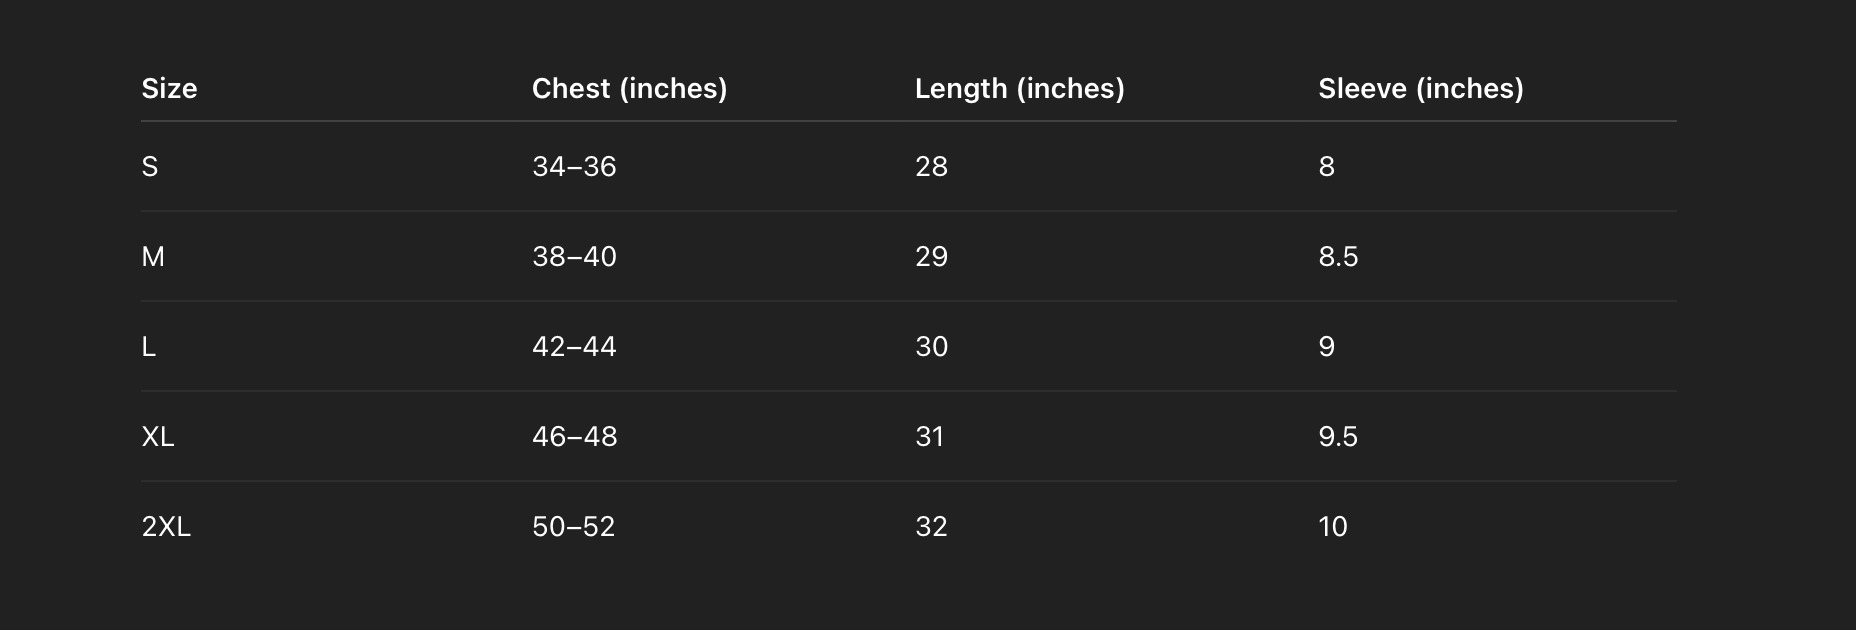Select the L size row label

pyautogui.click(x=149, y=346)
